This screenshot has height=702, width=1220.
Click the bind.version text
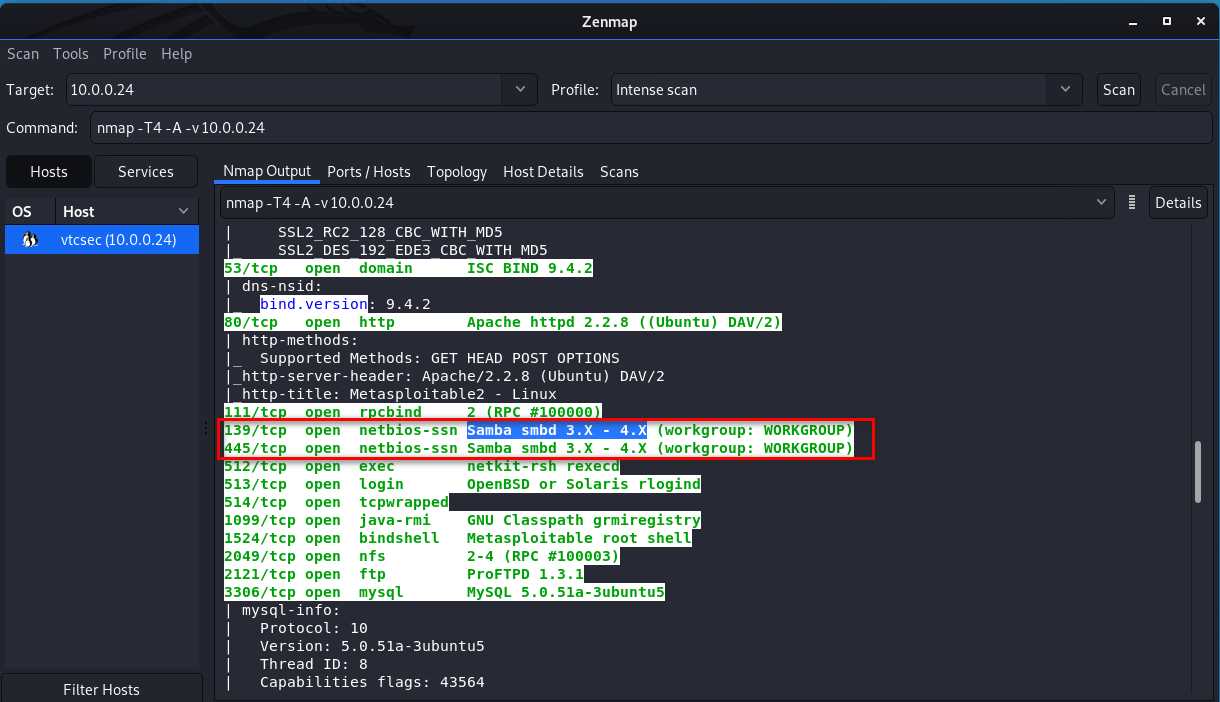(x=315, y=304)
